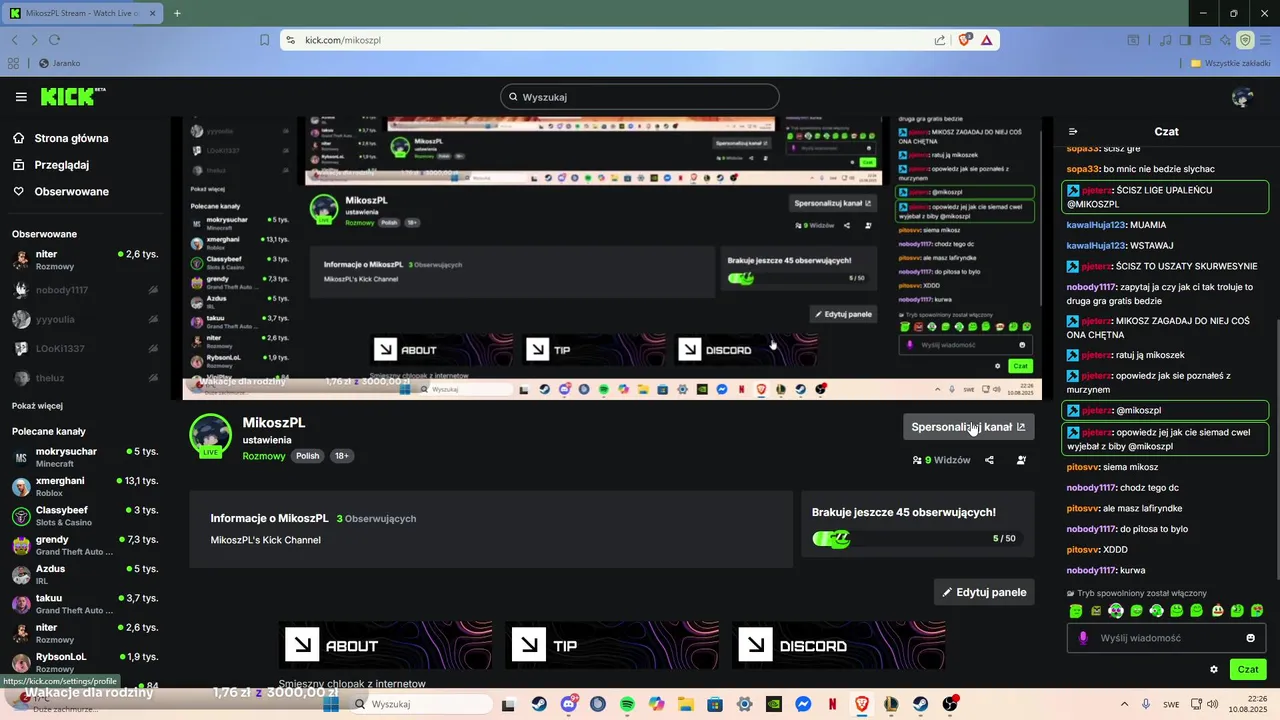Open the DISCORD panel banner
Viewport: 1280px width, 720px height.
(839, 646)
